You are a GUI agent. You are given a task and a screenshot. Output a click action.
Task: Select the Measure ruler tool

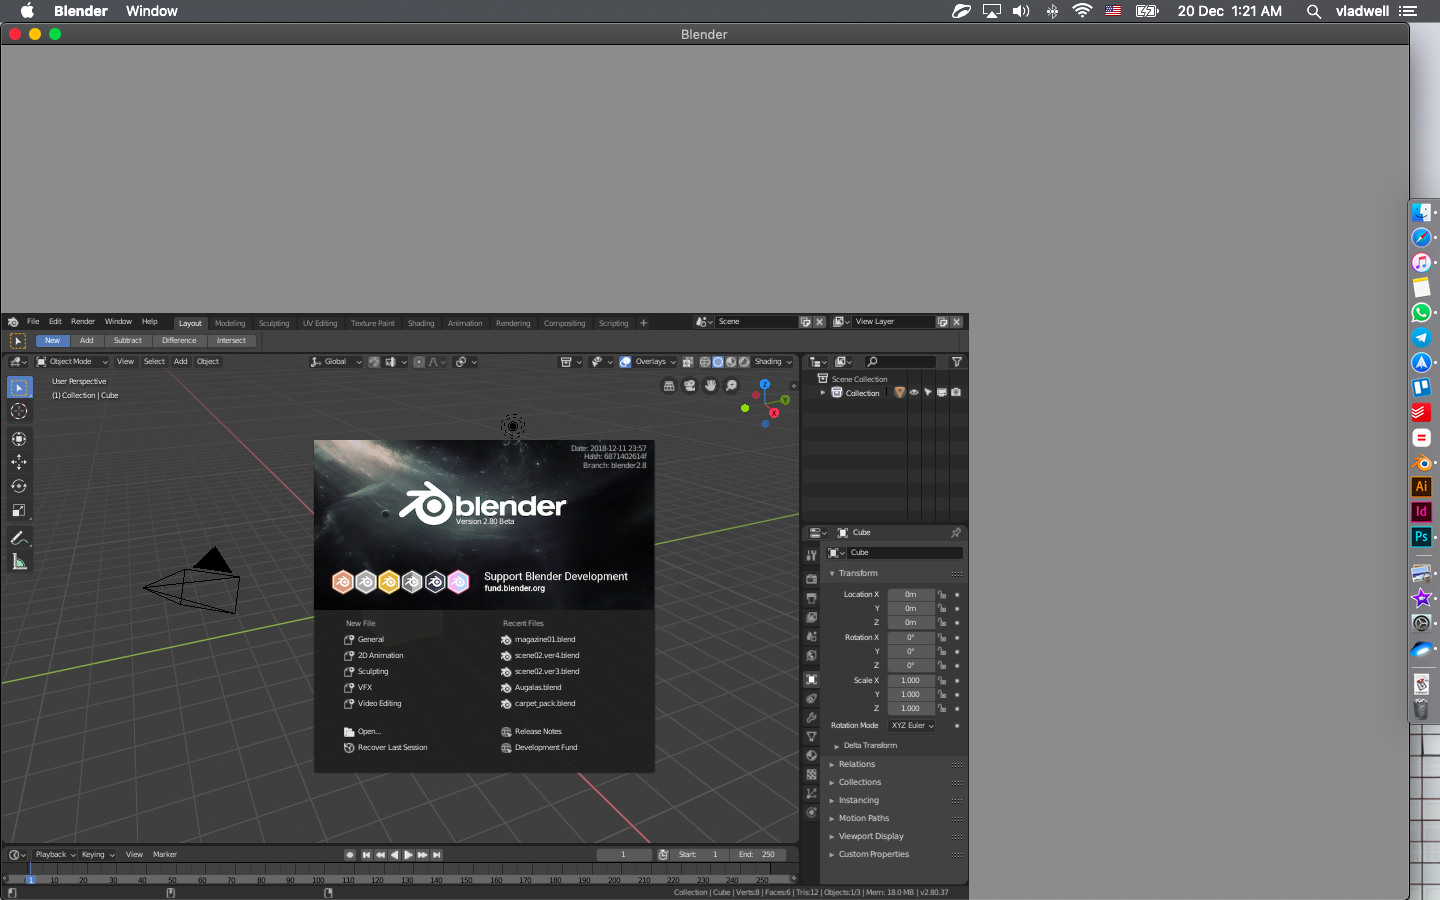pyautogui.click(x=19, y=562)
